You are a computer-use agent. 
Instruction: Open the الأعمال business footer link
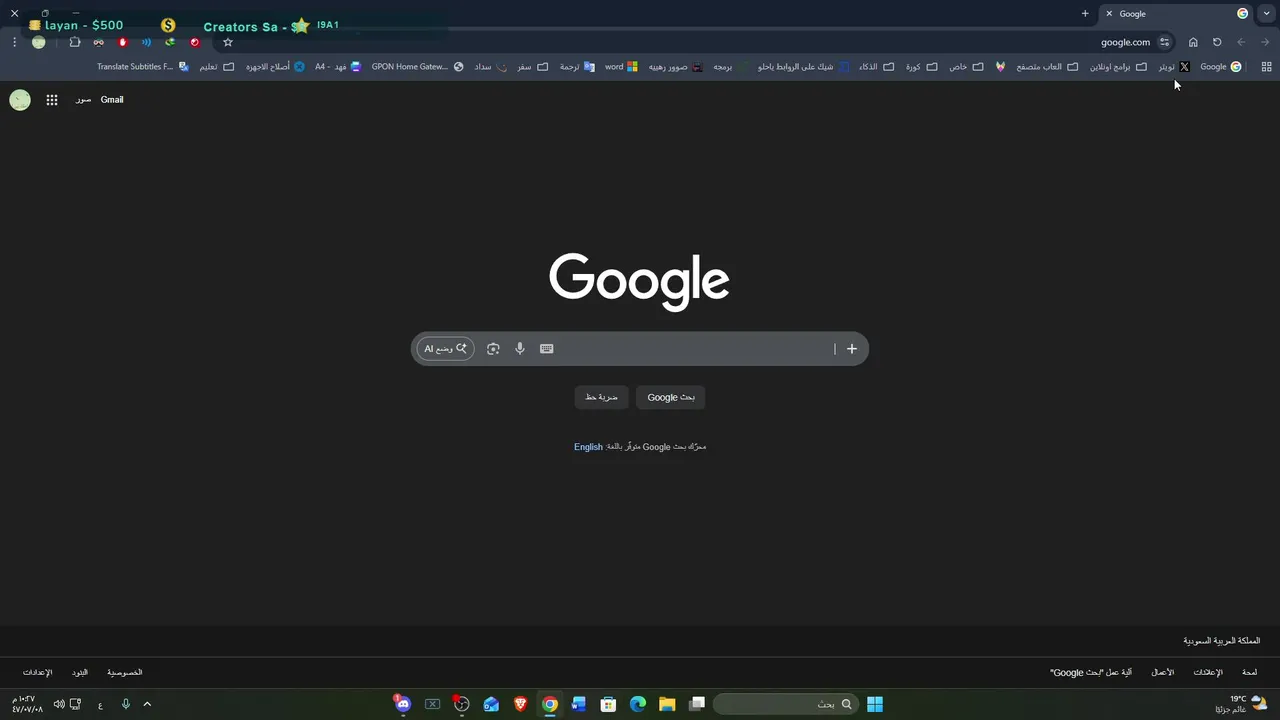[x=1163, y=673]
